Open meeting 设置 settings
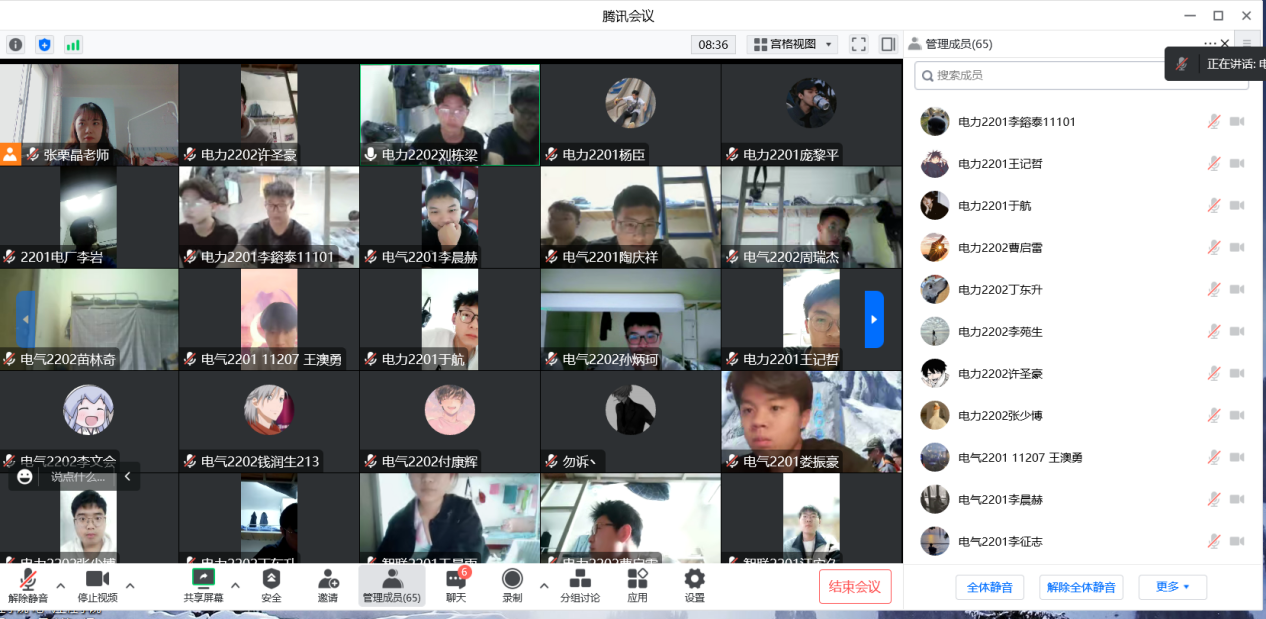 coord(693,586)
